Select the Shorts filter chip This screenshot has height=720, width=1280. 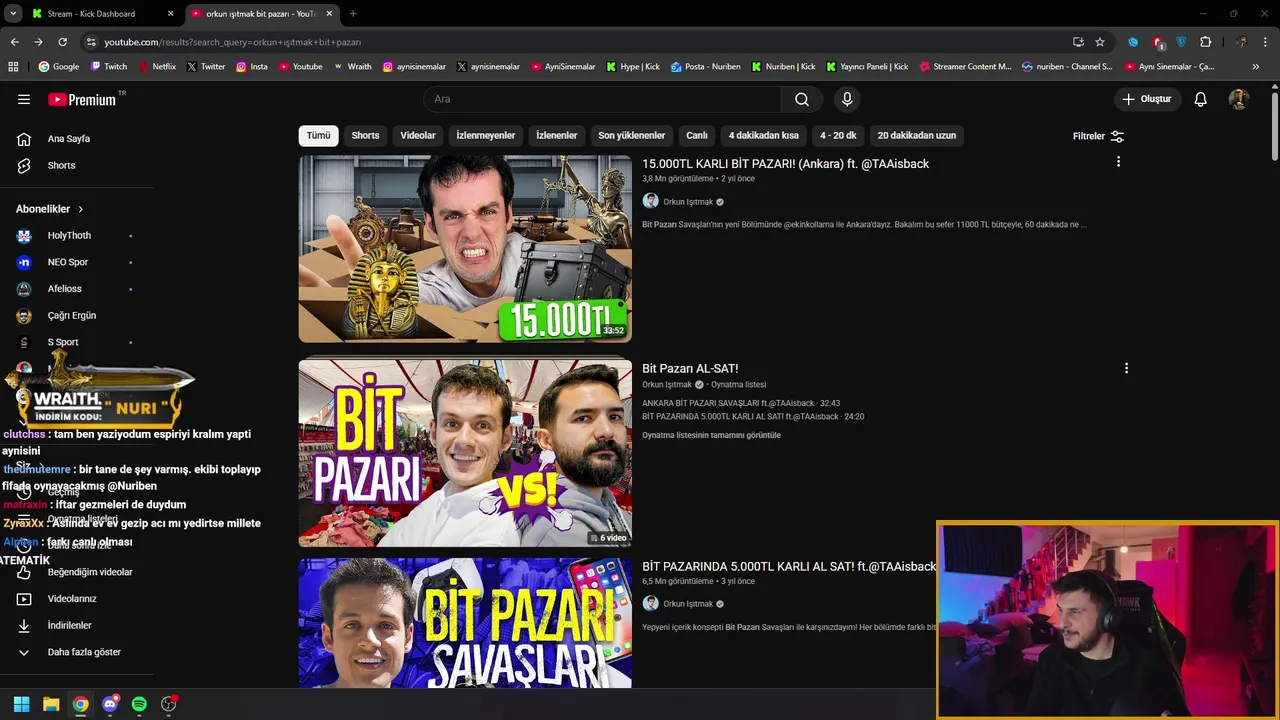(x=365, y=135)
